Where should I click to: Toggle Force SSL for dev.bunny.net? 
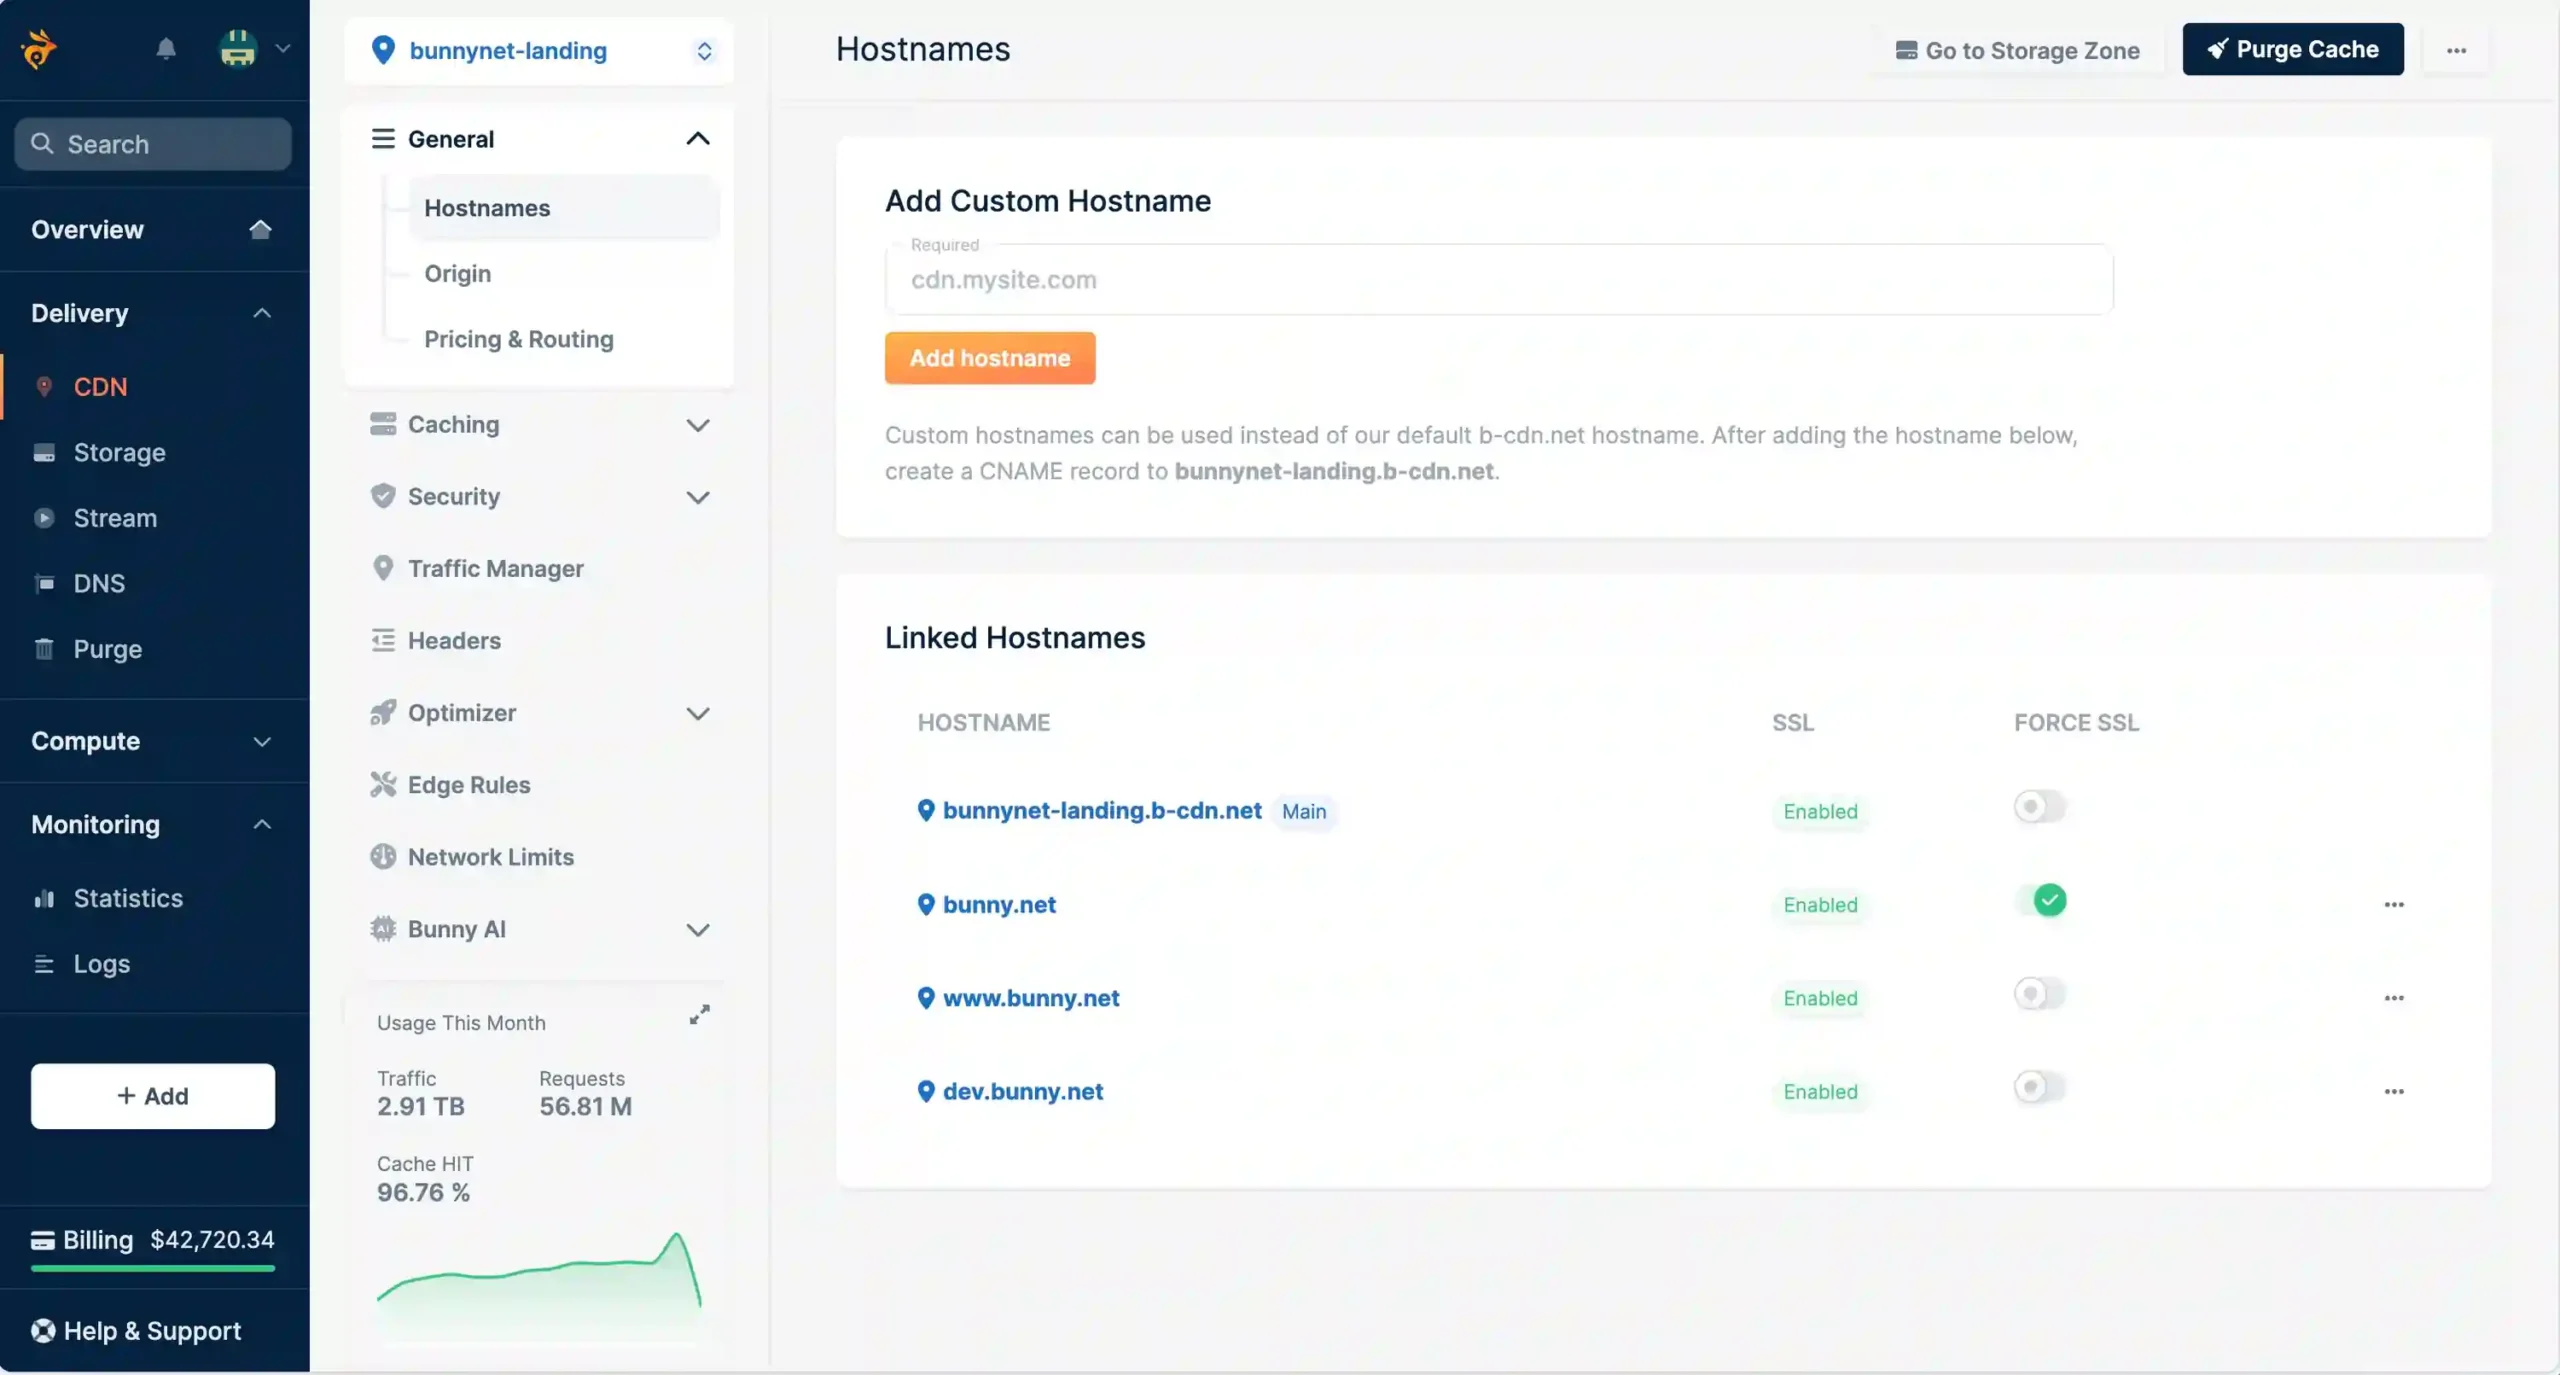2038,1088
